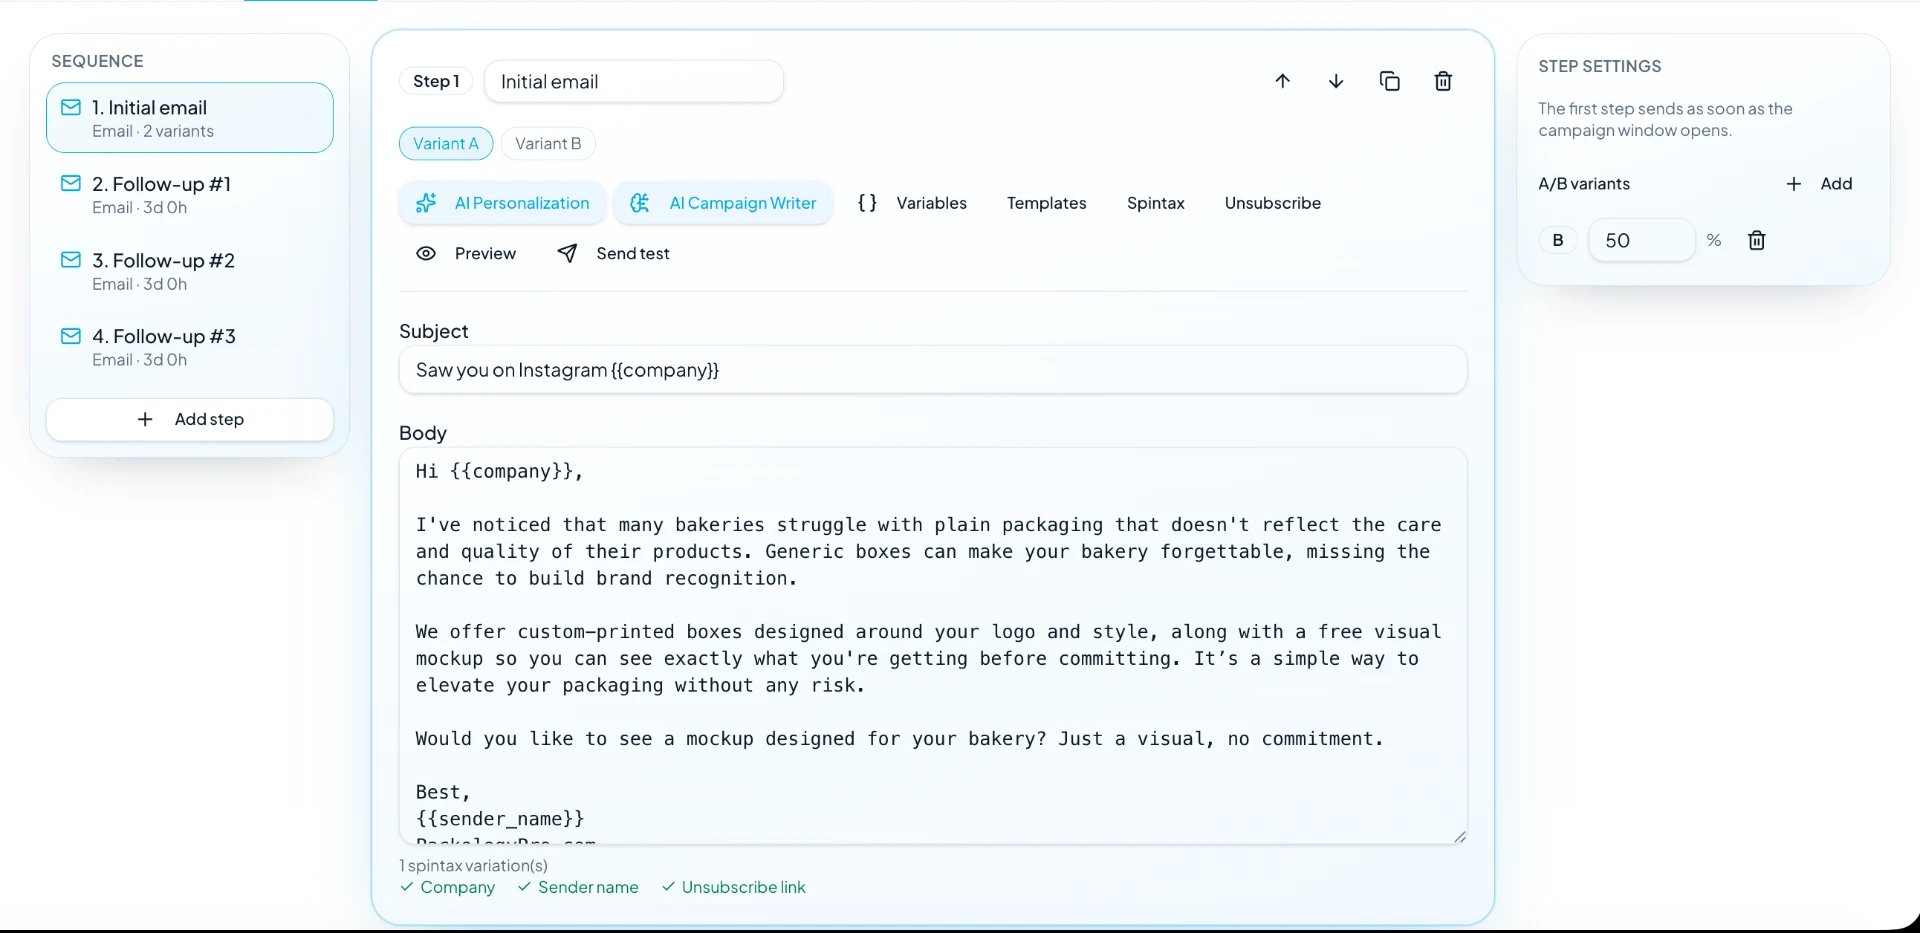Viewport: 1920px width, 933px height.
Task: Click the Company check indicator
Action: (448, 887)
